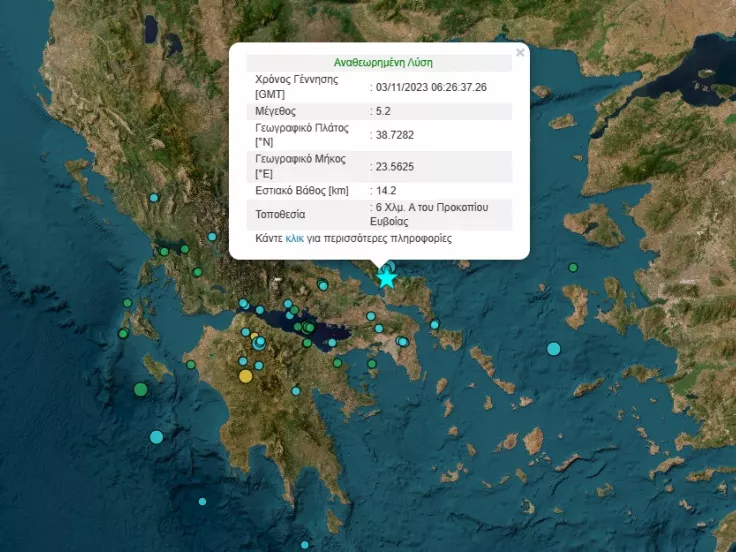Select the topmost cyan marker left of the popup

(x=154, y=198)
